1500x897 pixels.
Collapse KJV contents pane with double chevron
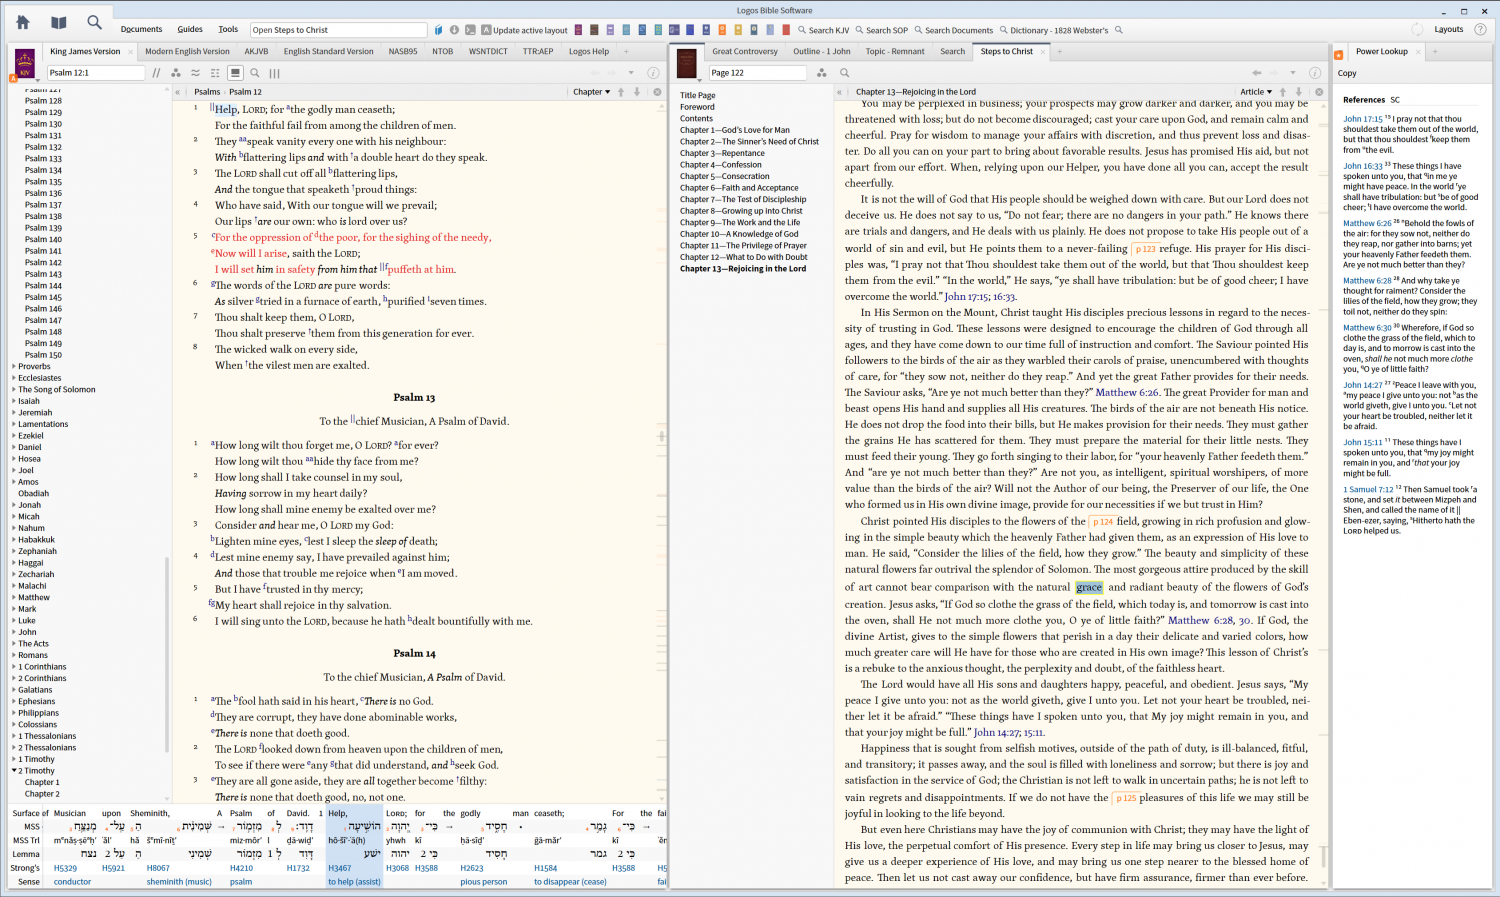click(x=180, y=92)
